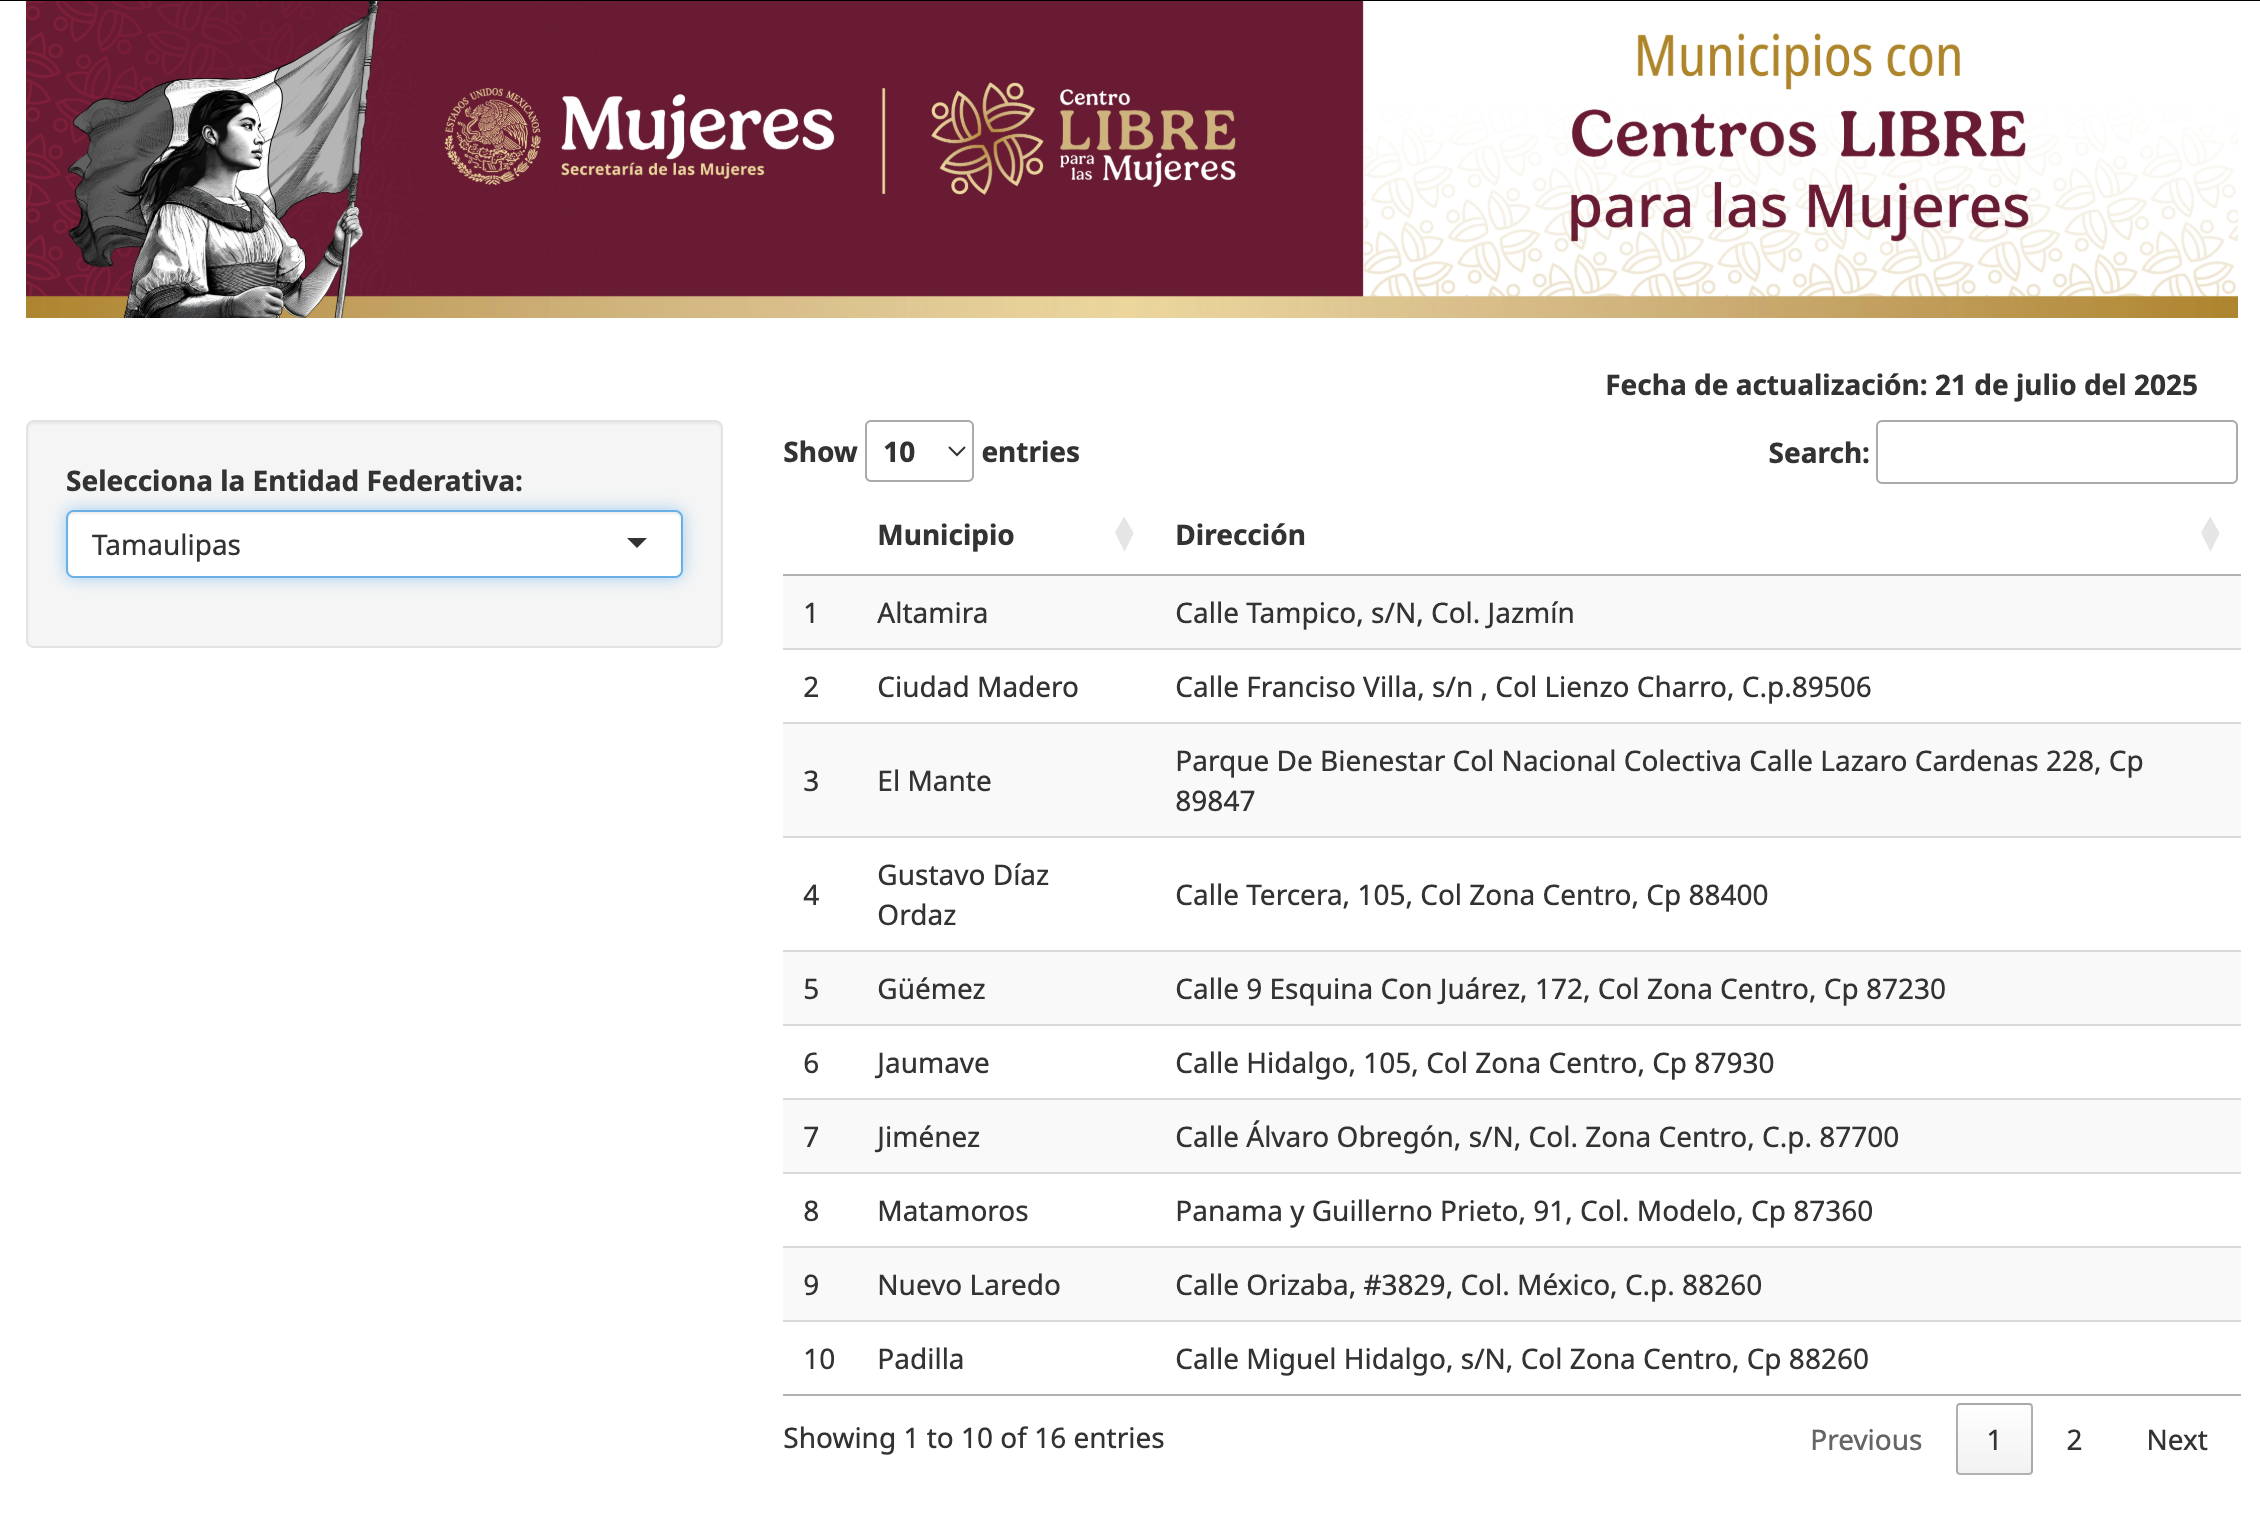Click the Nuevo Laredo municipio cell
The width and height of the screenshot is (2260, 1532).
(x=969, y=1285)
